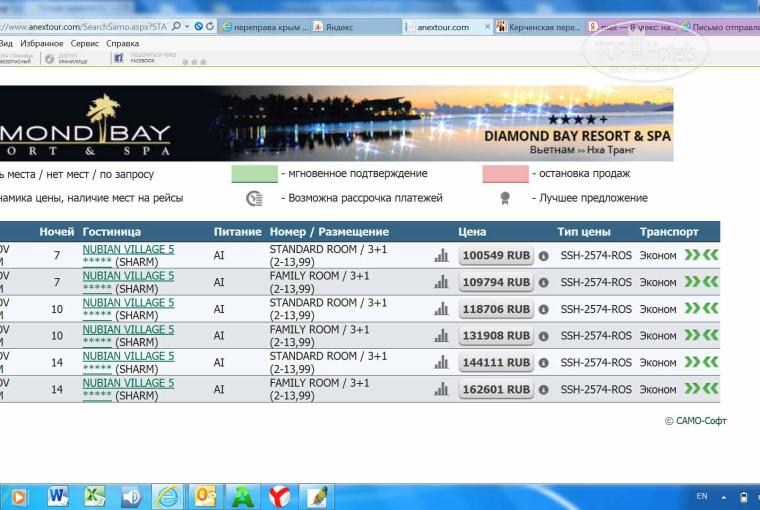This screenshot has width=760, height=510.
Task: Refresh the page with the reload icon
Action: tap(209, 27)
